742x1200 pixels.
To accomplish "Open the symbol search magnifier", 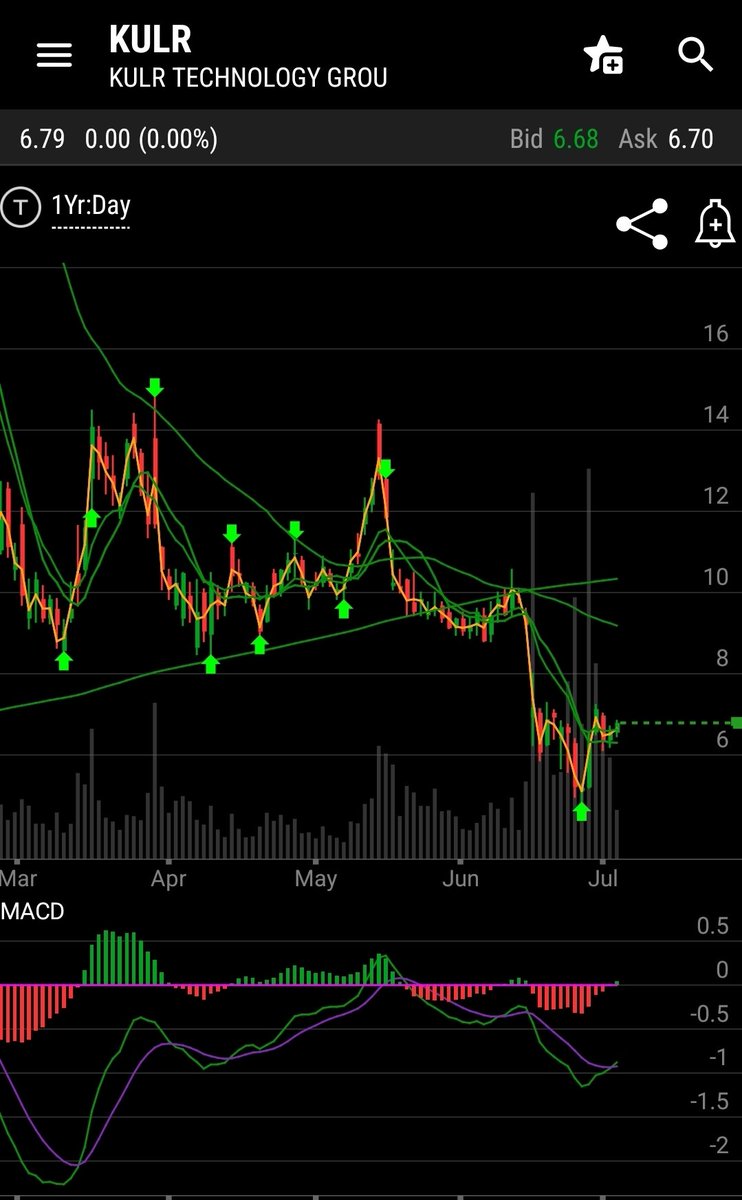I will (695, 54).
